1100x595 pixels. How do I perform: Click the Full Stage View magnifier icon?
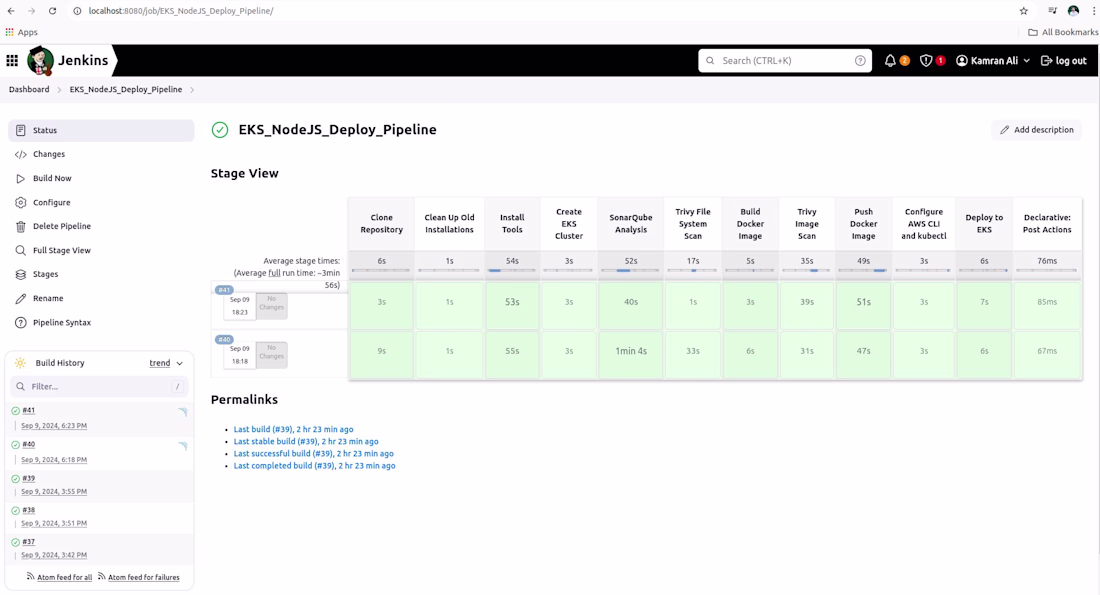(x=20, y=250)
